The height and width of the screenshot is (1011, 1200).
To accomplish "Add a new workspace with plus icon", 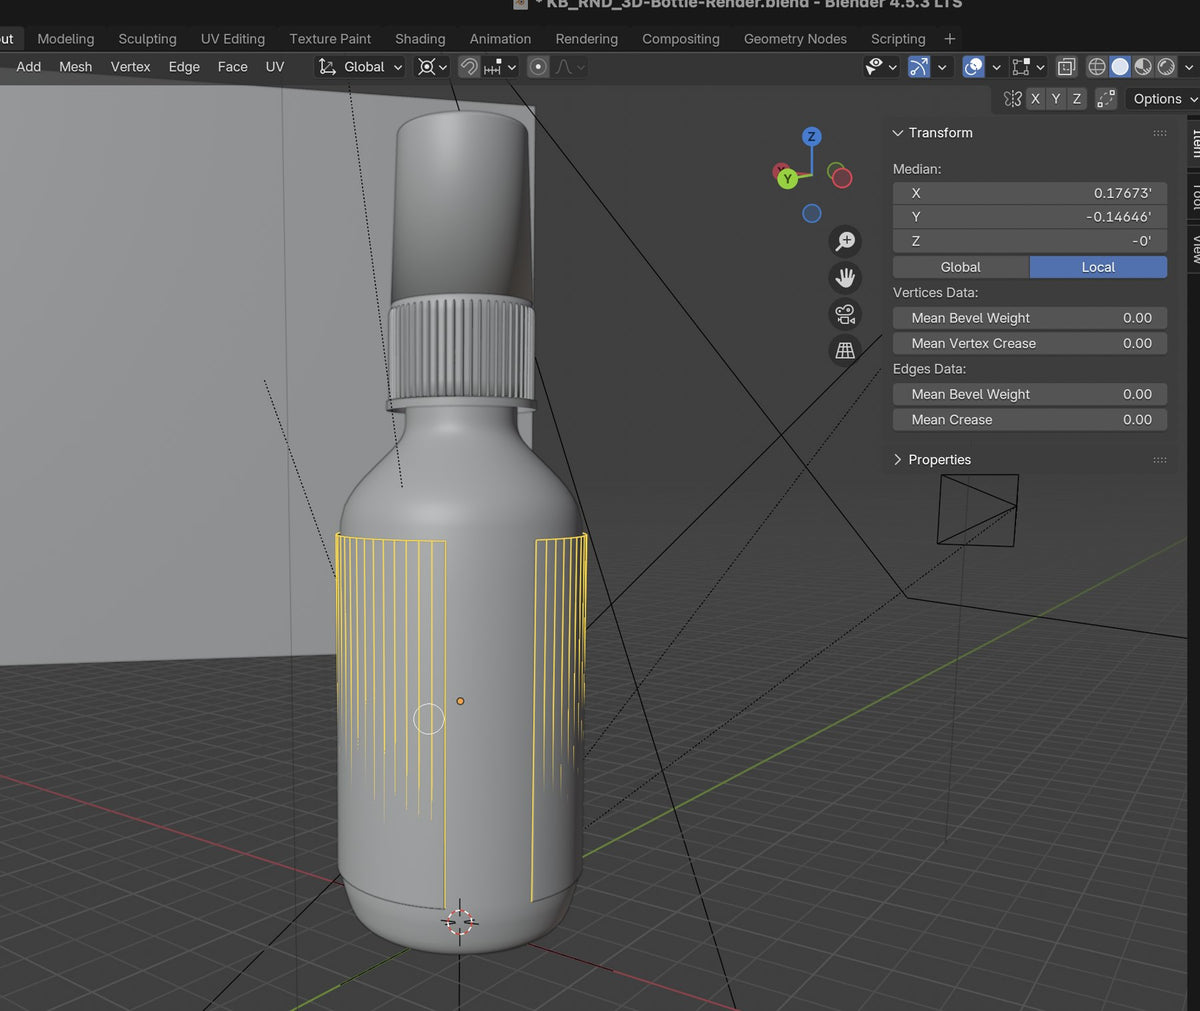I will [949, 39].
